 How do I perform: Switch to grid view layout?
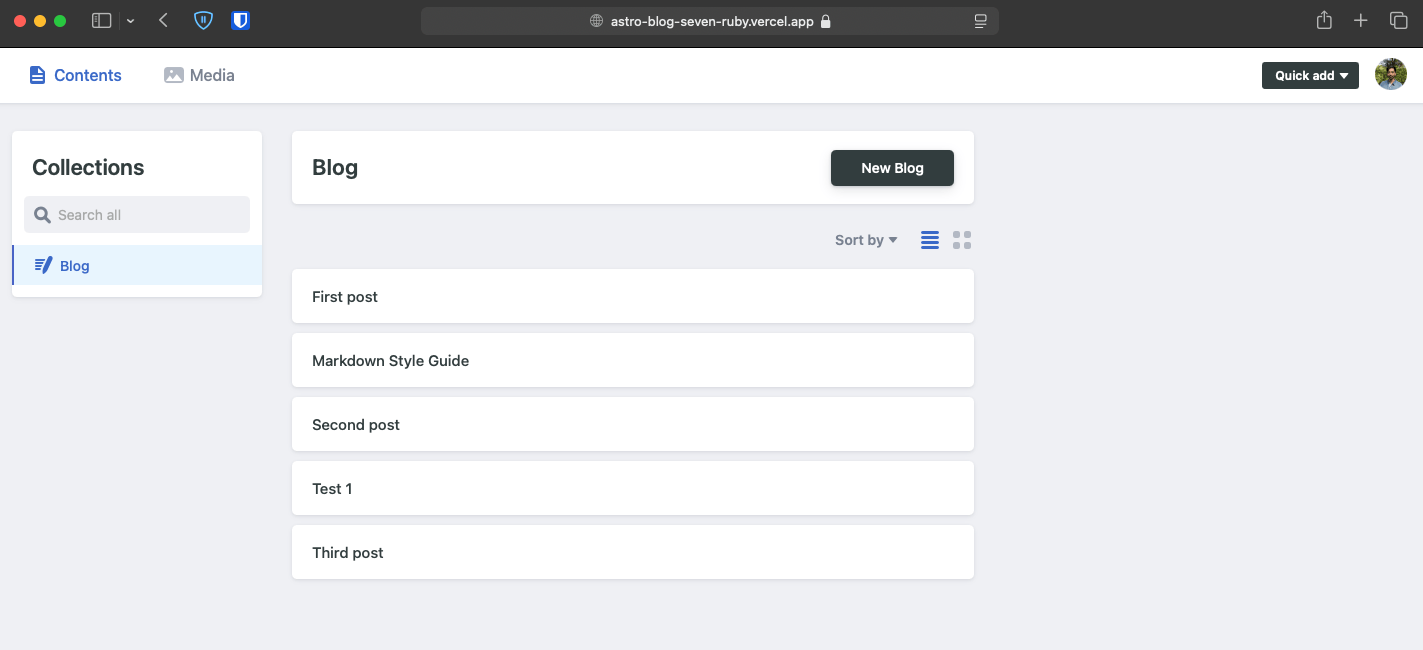962,240
